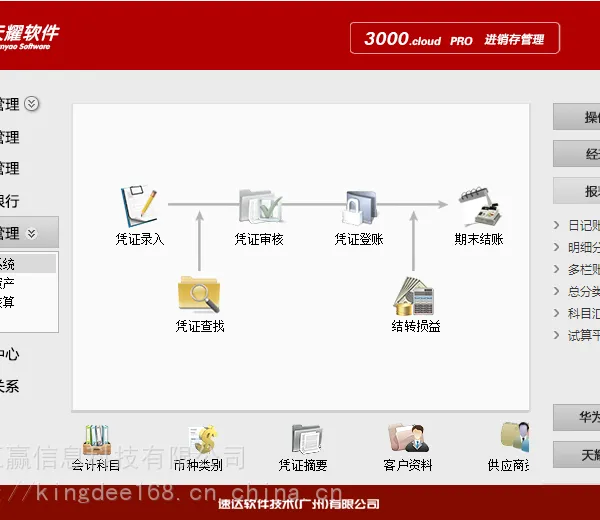Click the 华为 button at lower right
The image size is (600, 520).
pyautogui.click(x=577, y=417)
